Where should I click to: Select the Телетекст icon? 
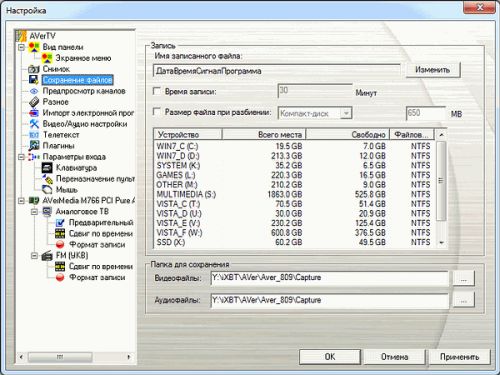(x=34, y=135)
